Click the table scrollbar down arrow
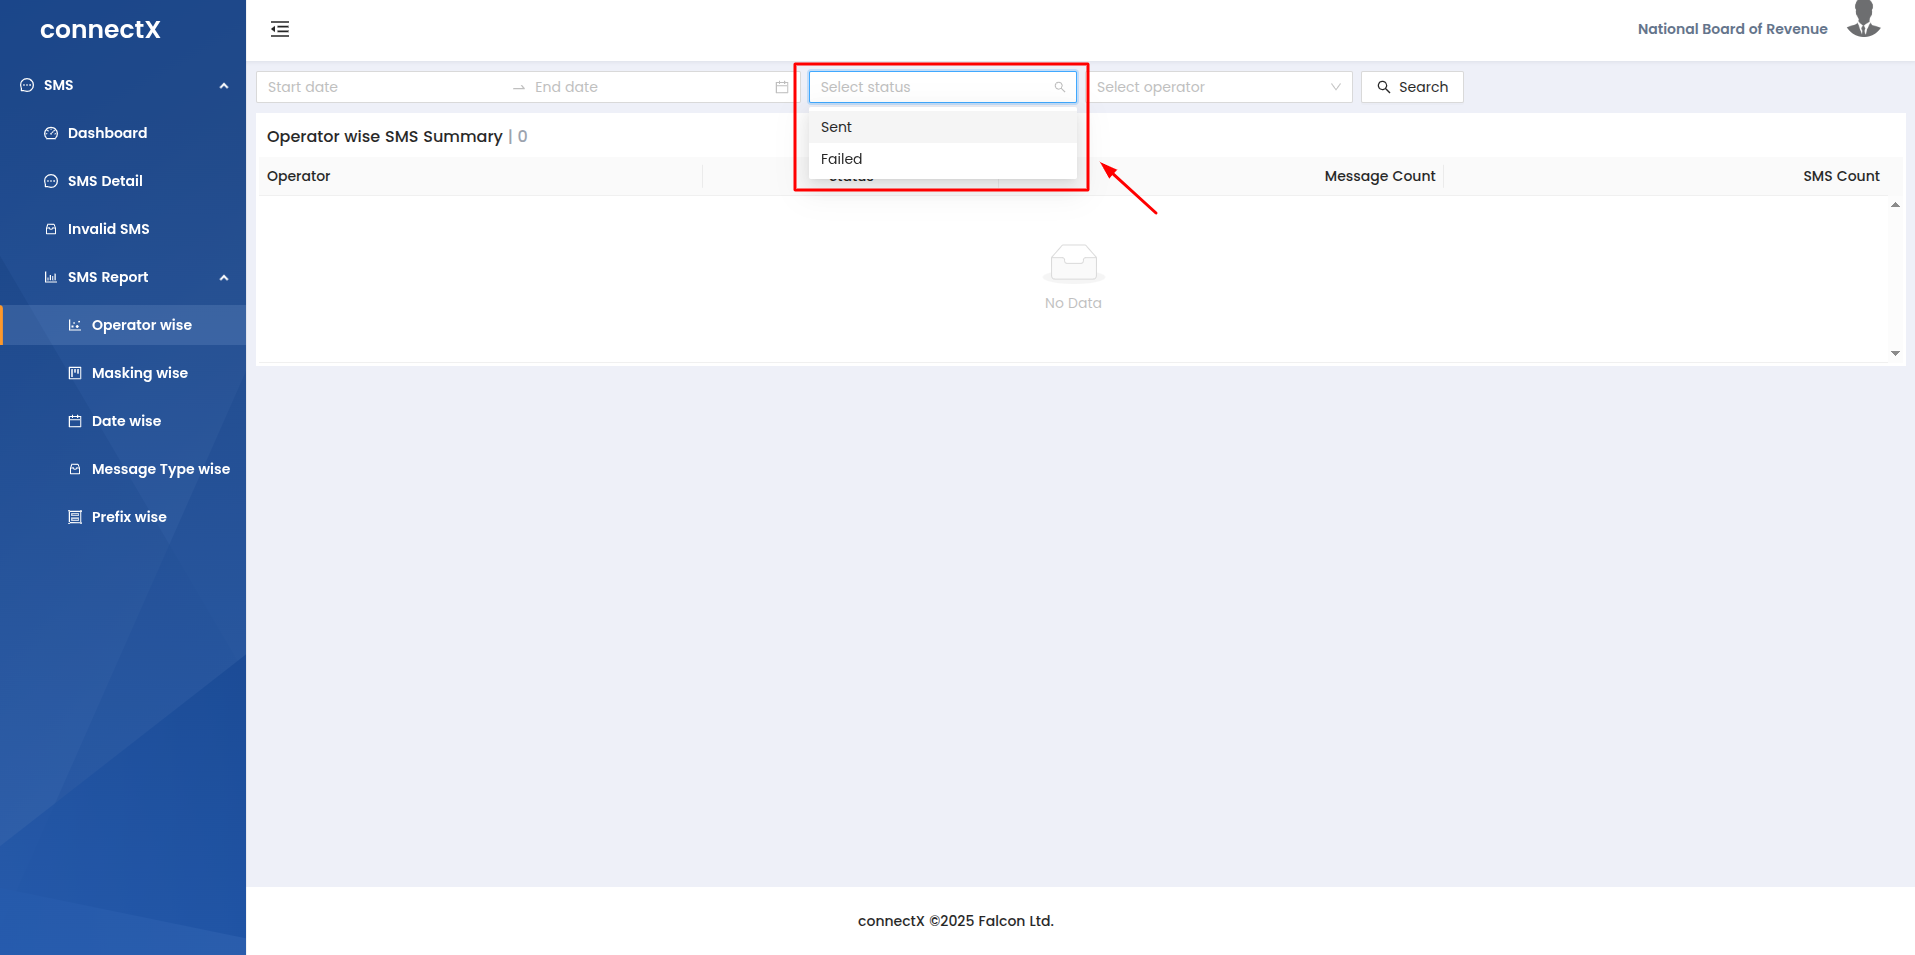The width and height of the screenshot is (1915, 955). click(1895, 353)
